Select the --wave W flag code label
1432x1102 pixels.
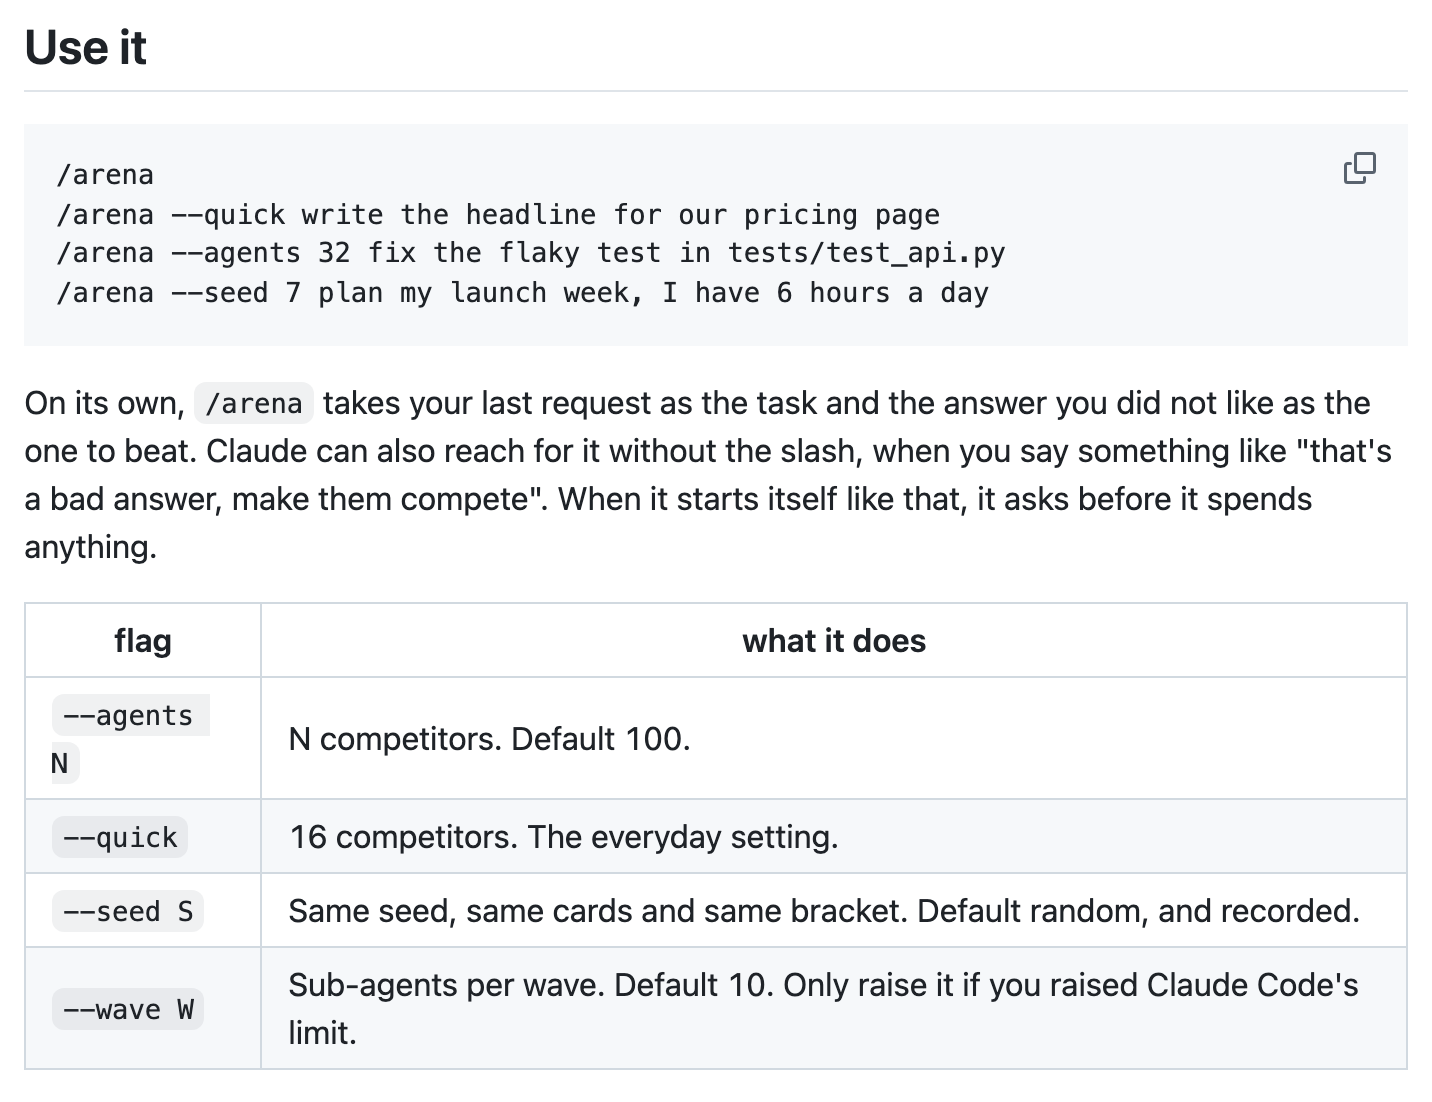[x=128, y=1009]
